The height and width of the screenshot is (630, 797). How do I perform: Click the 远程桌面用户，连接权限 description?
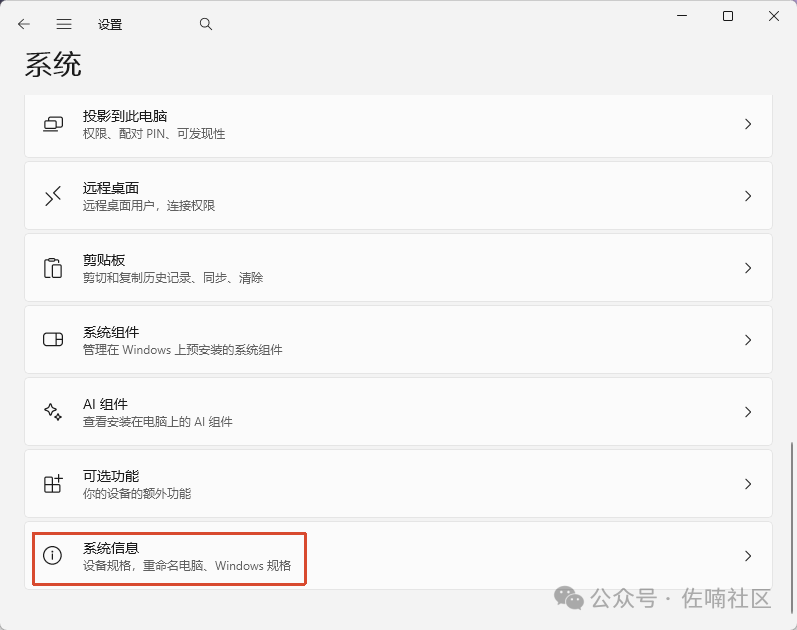(149, 205)
